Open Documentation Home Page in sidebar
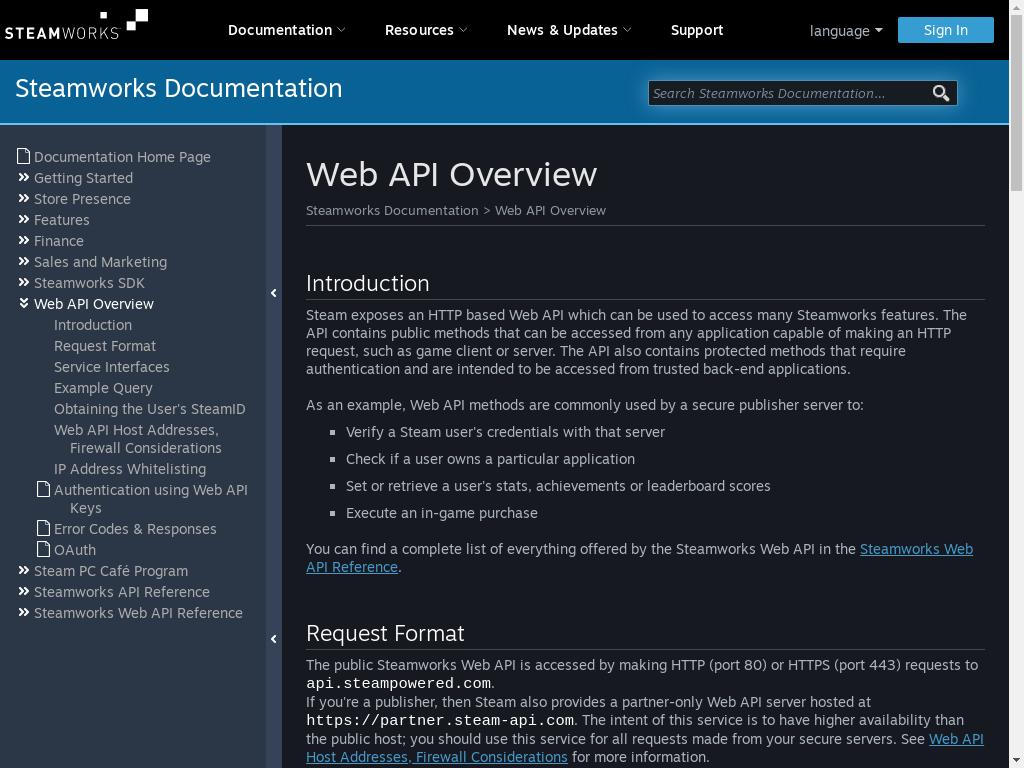Screen dimensions: 1024x768 tap(122, 157)
